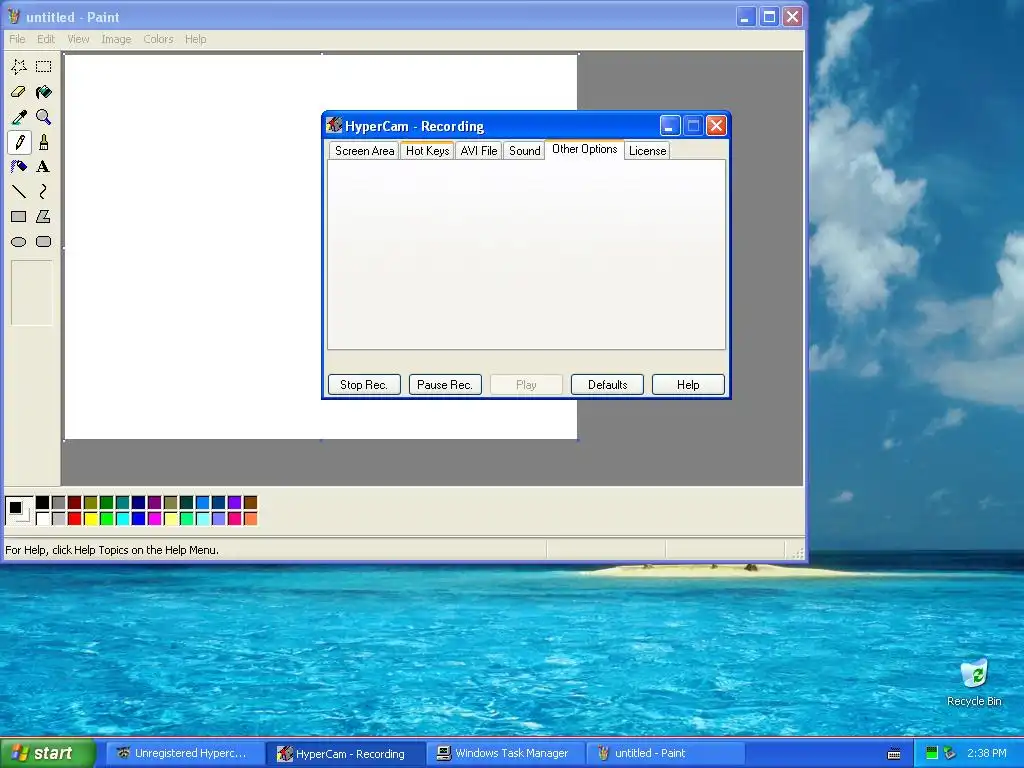Viewport: 1024px width, 768px height.
Task: Select the Rounded Rectangle tool
Action: tap(44, 242)
